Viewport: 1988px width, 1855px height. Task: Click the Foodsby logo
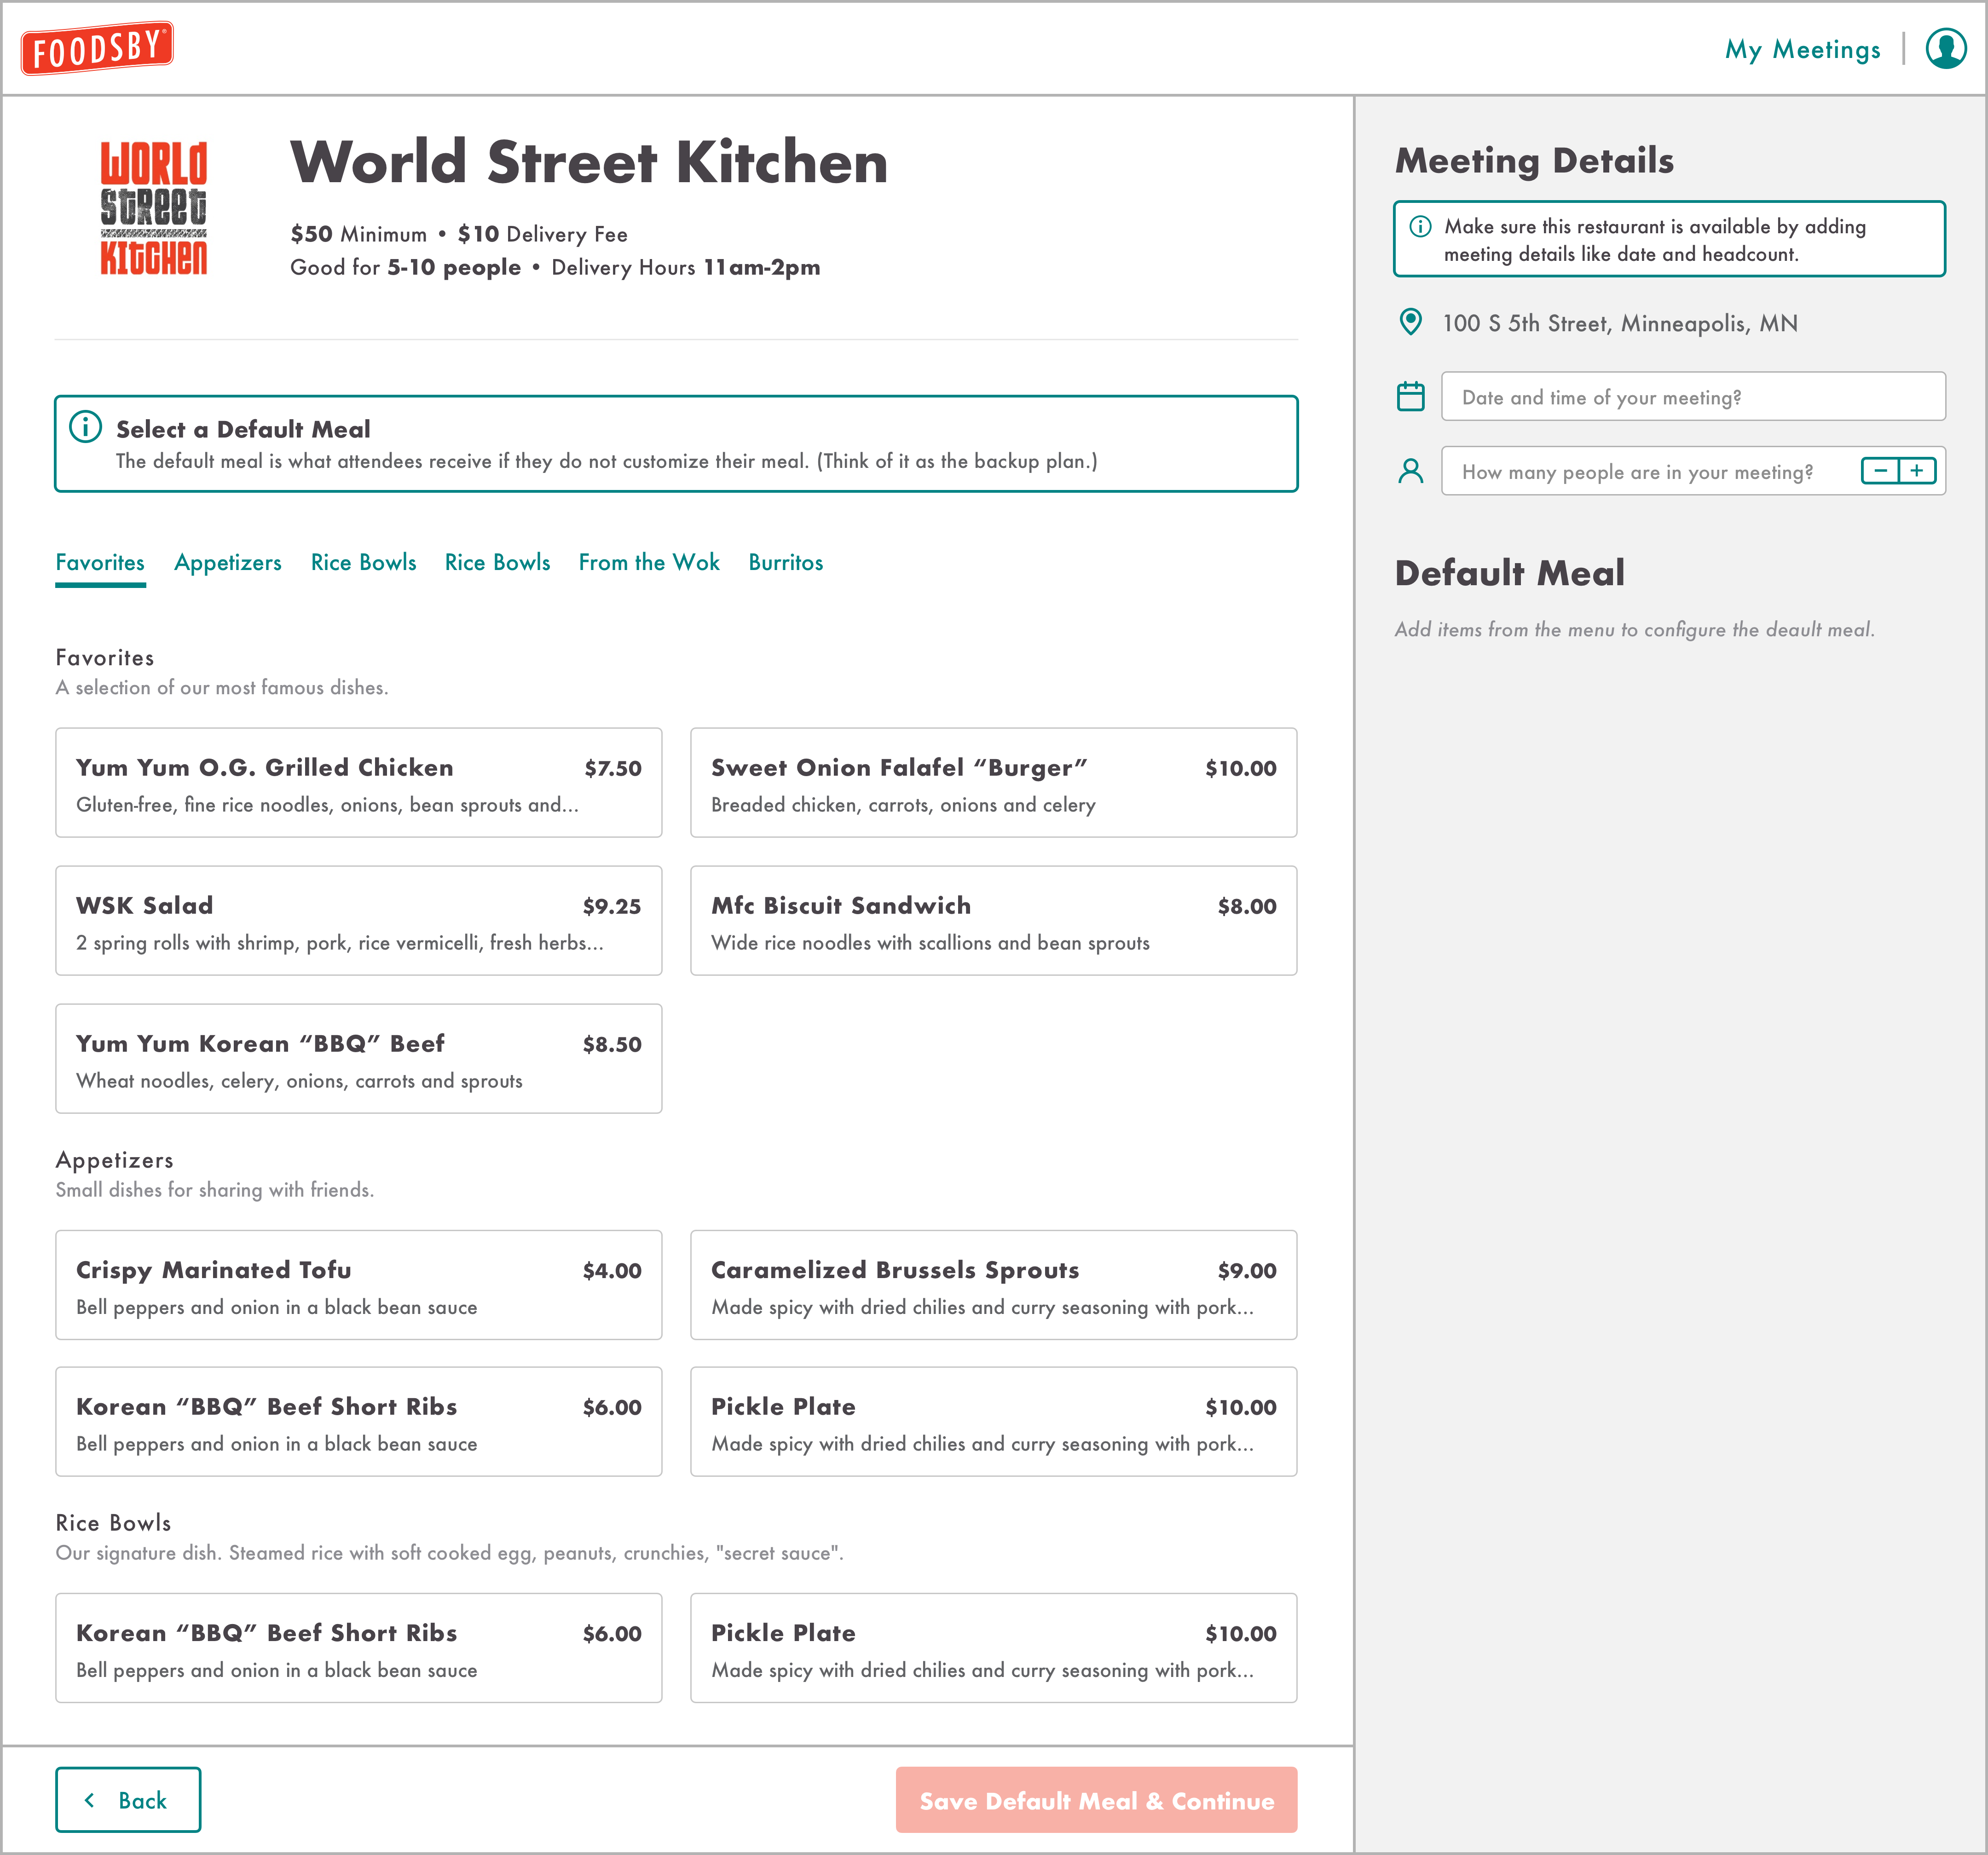(x=97, y=48)
